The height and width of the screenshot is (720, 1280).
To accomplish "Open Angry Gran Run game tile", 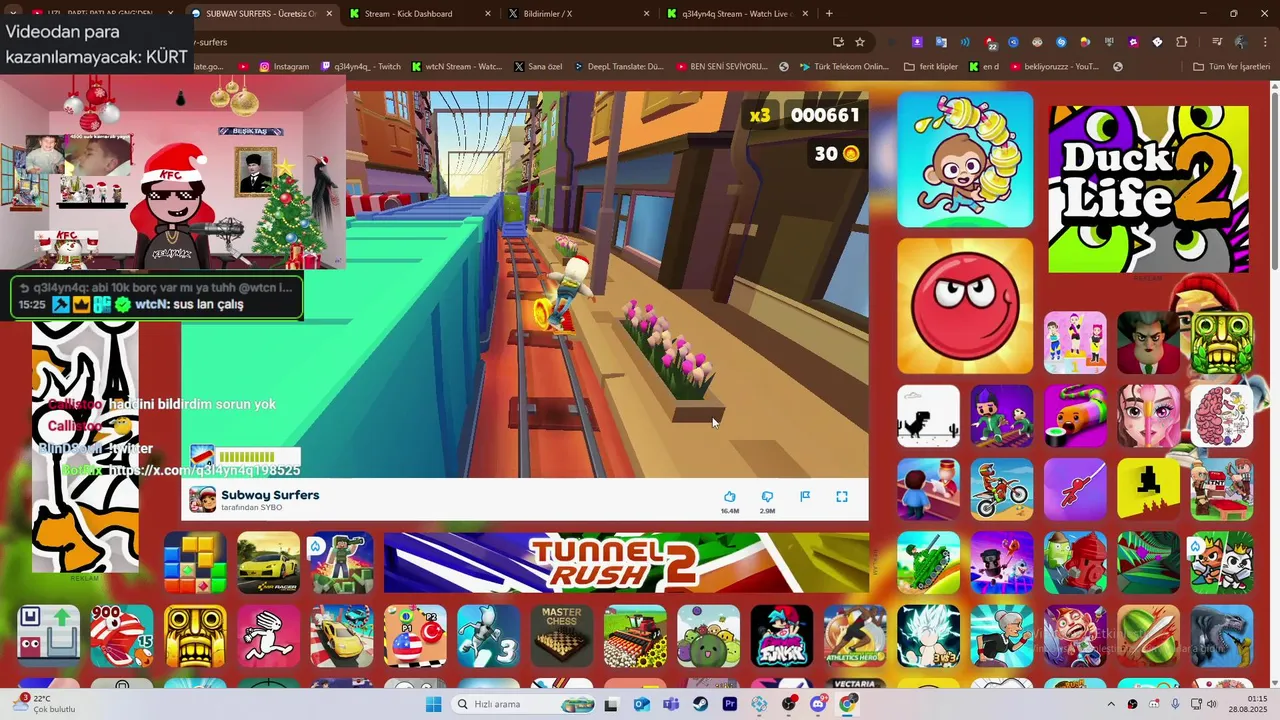I will click(x=1002, y=636).
